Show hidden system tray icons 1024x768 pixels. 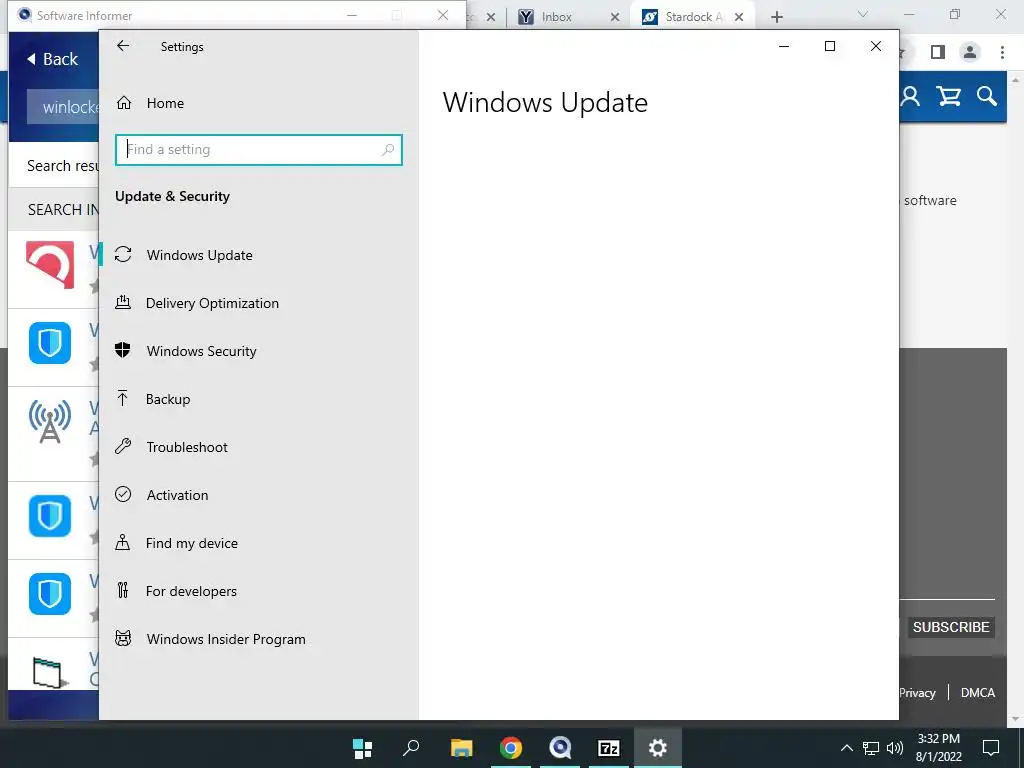tap(846, 748)
